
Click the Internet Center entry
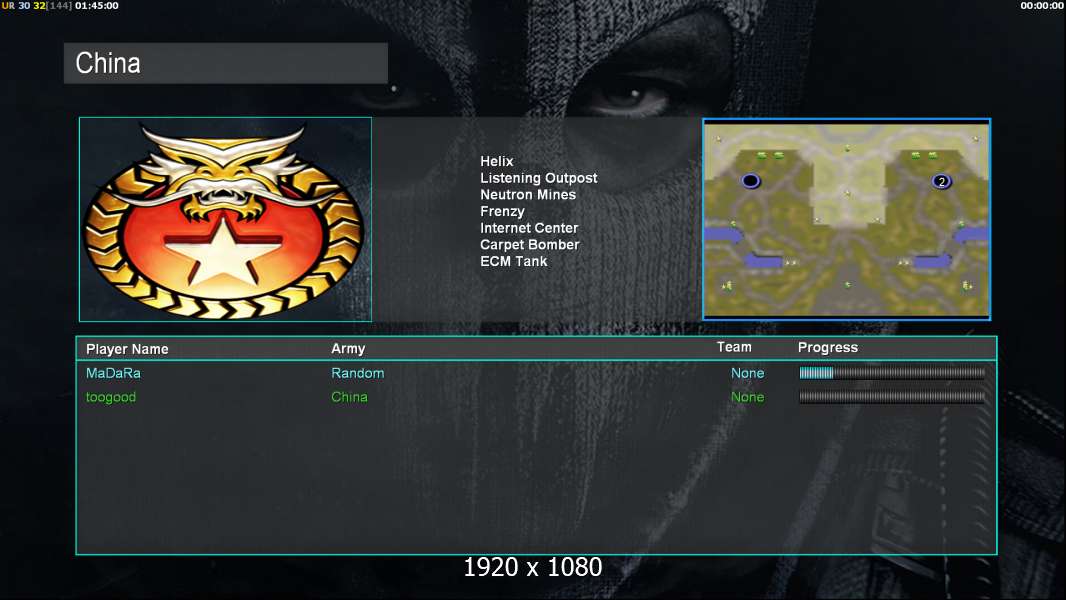529,228
